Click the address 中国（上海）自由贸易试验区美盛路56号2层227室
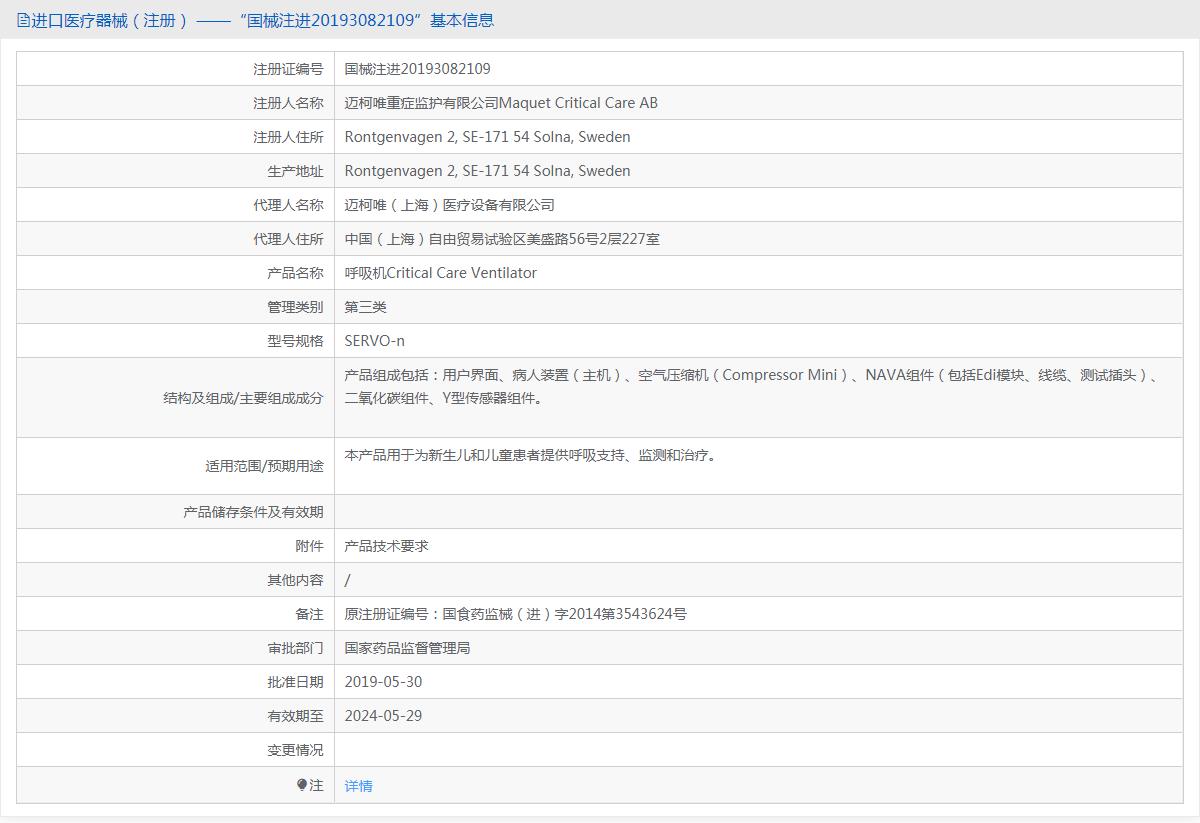1200x823 pixels. pos(502,239)
